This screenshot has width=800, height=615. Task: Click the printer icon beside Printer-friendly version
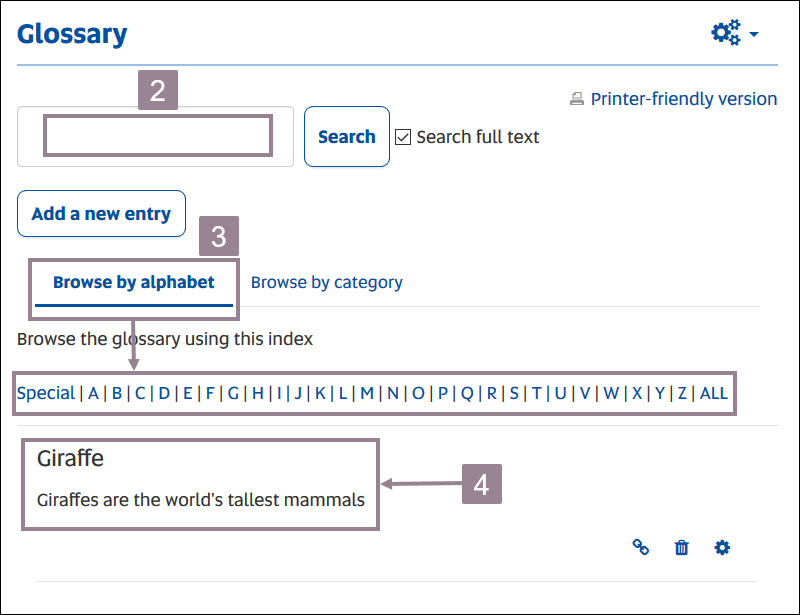pyautogui.click(x=577, y=98)
